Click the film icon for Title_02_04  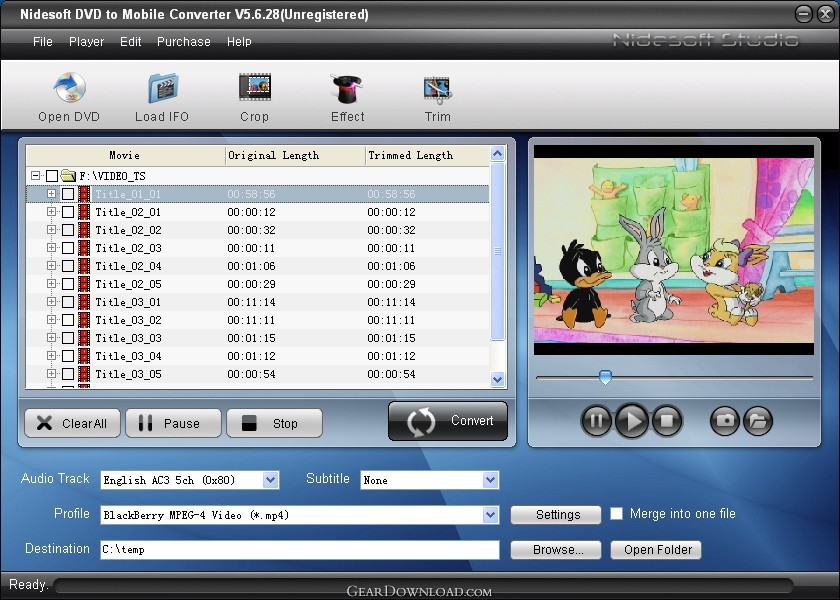(84, 266)
